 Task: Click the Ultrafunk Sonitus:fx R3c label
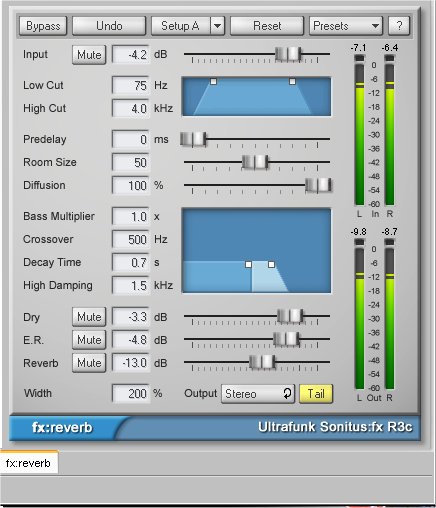pyautogui.click(x=335, y=427)
